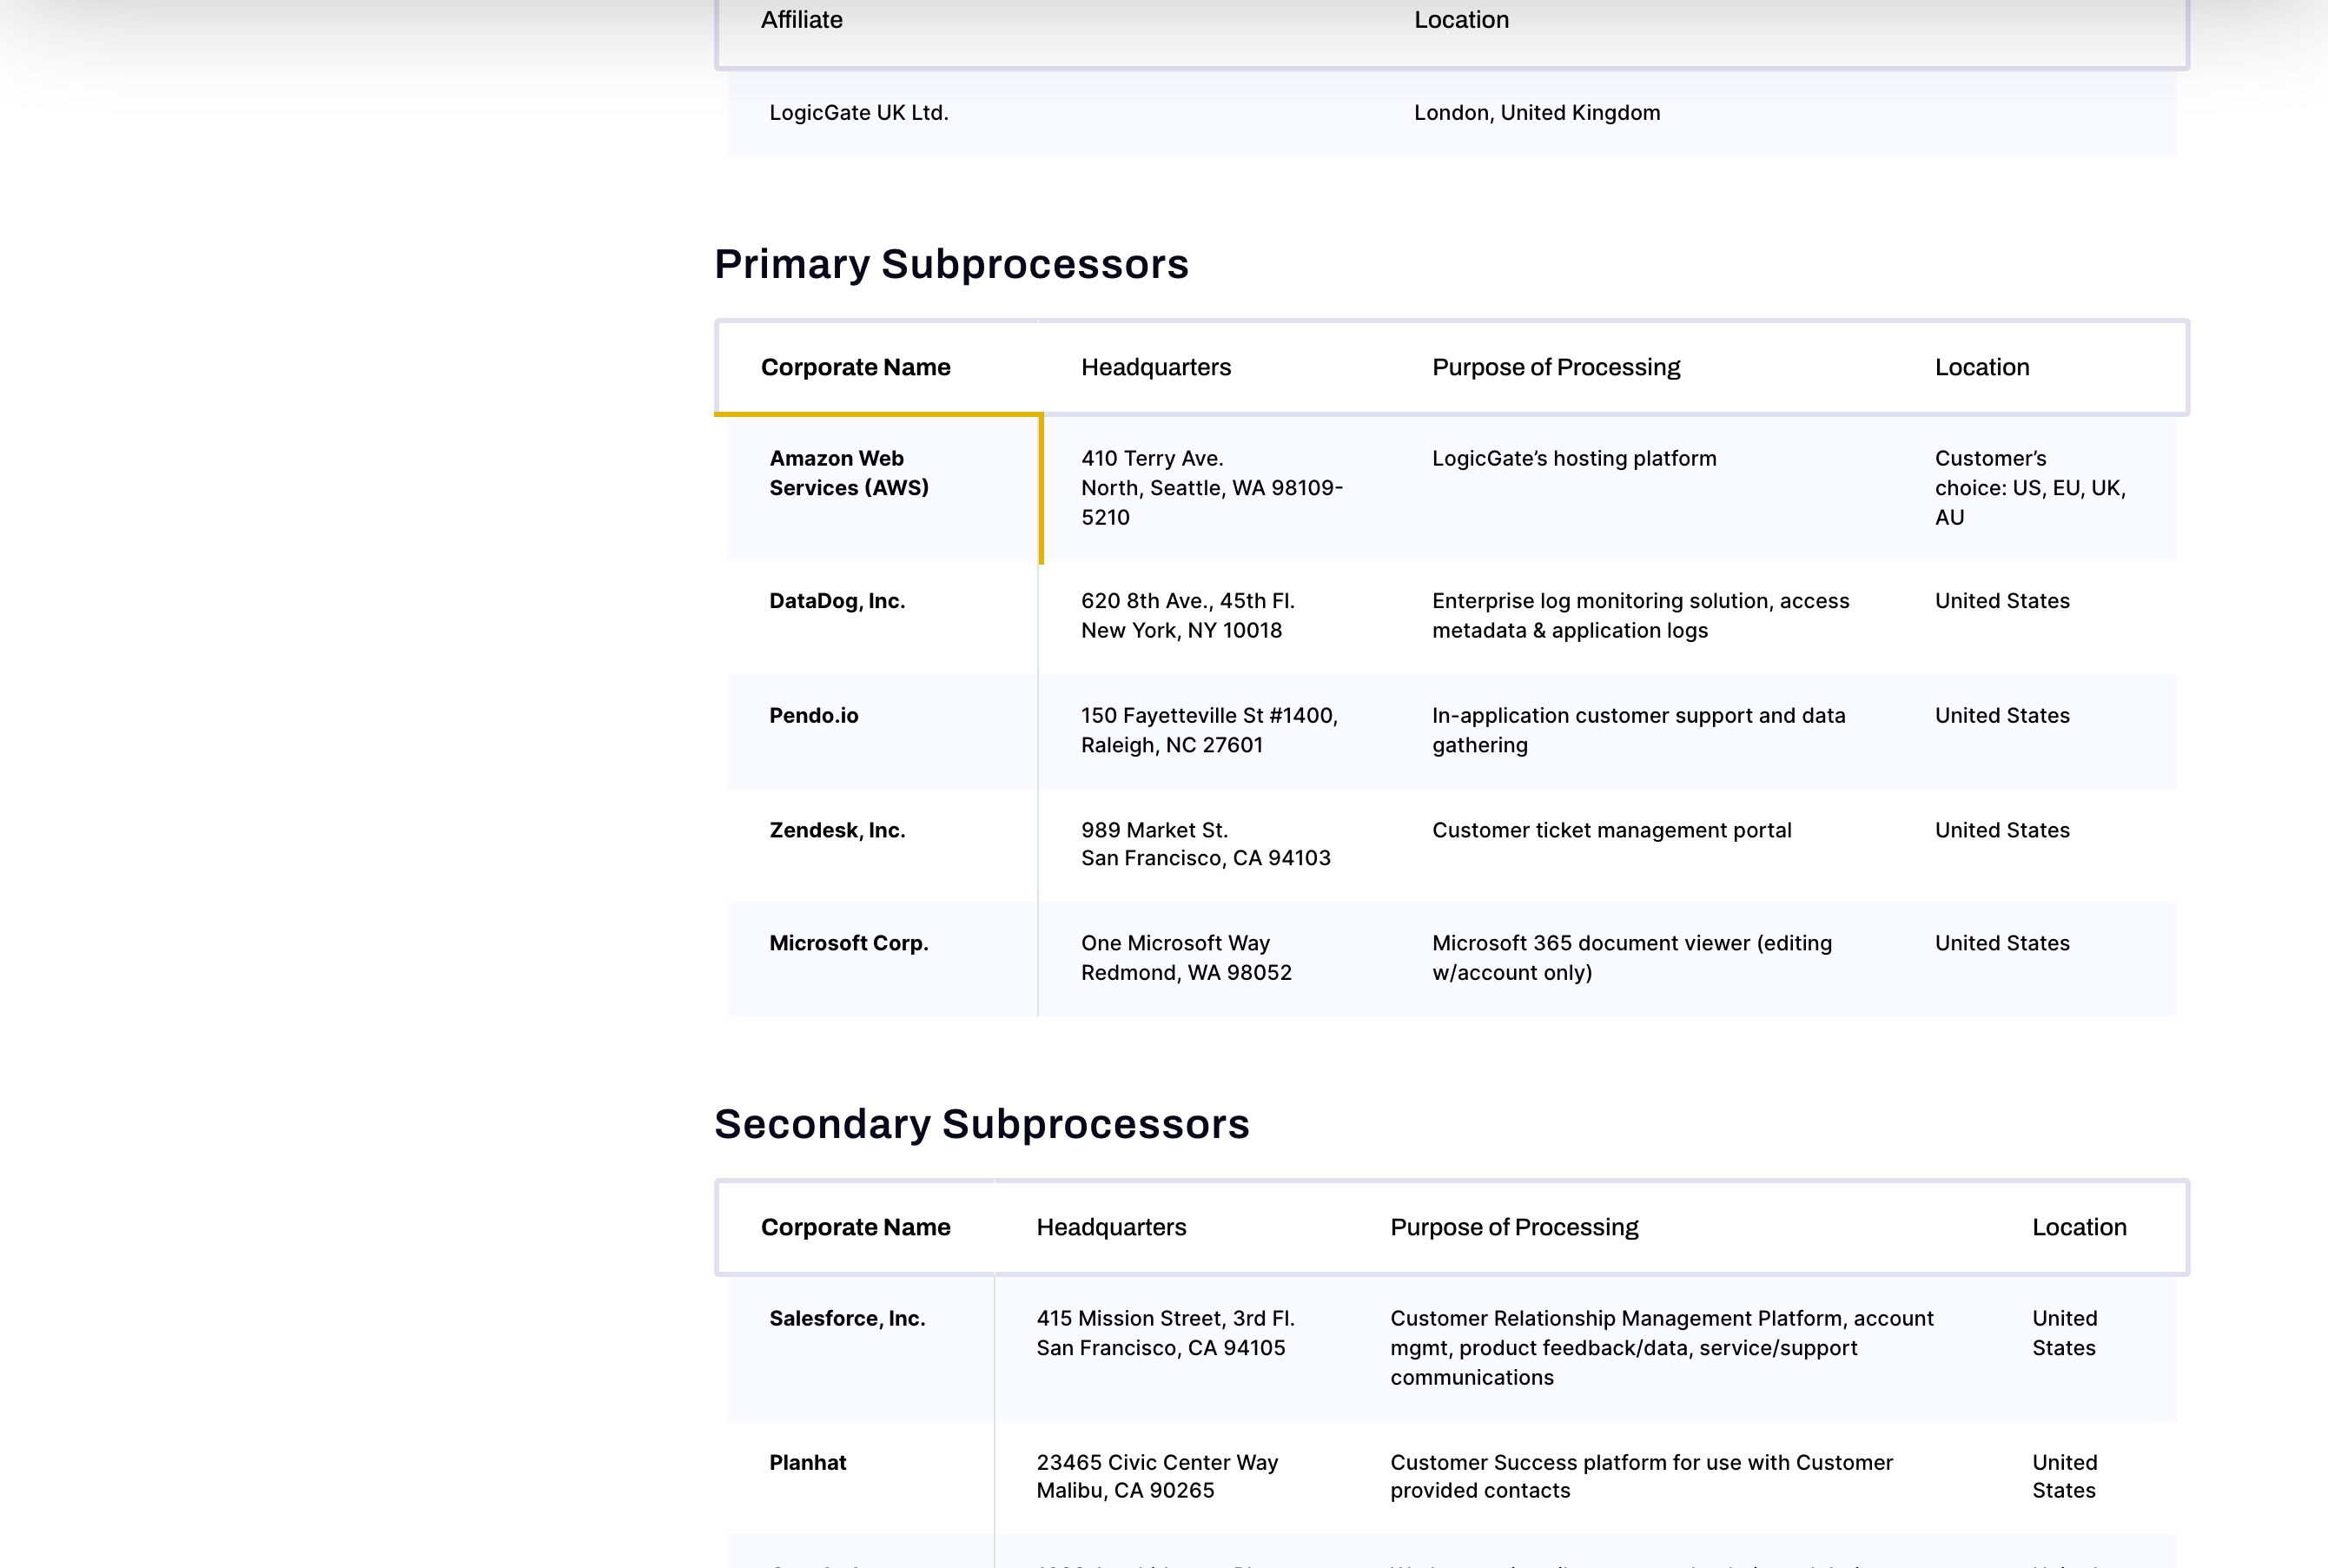Click 'United States' in the DataDog row

(2002, 601)
